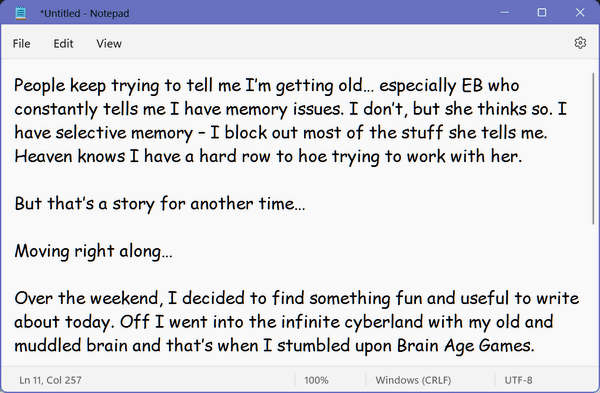Click the Windows (CRLF) line ending indicator
600x393 pixels.
click(x=413, y=380)
